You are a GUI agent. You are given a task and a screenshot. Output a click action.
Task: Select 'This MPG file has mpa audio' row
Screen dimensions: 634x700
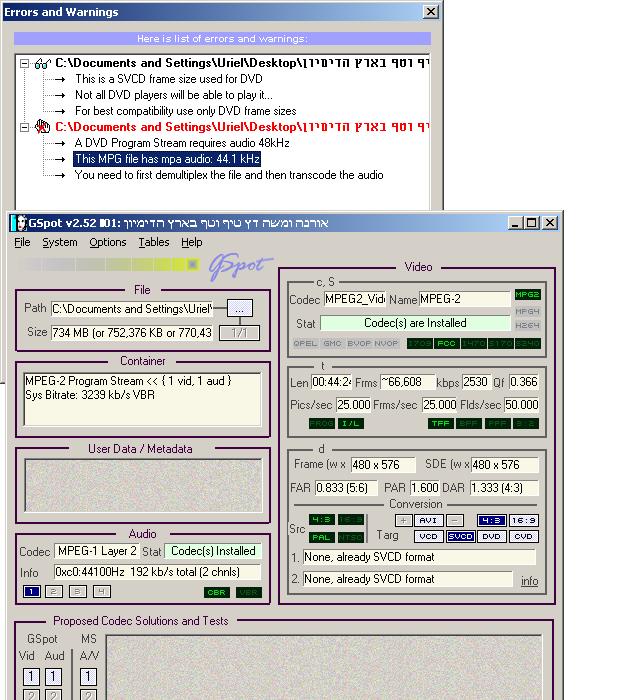tap(167, 159)
